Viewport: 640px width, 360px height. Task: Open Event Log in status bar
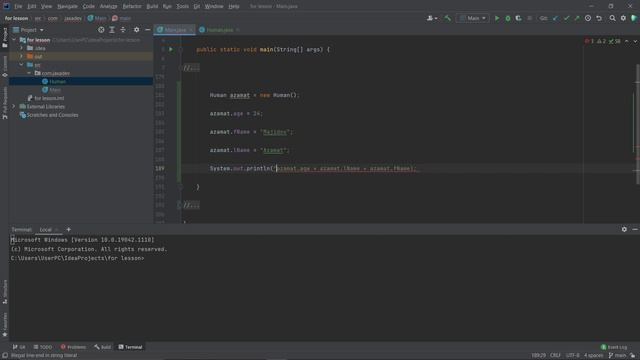[x=614, y=347]
